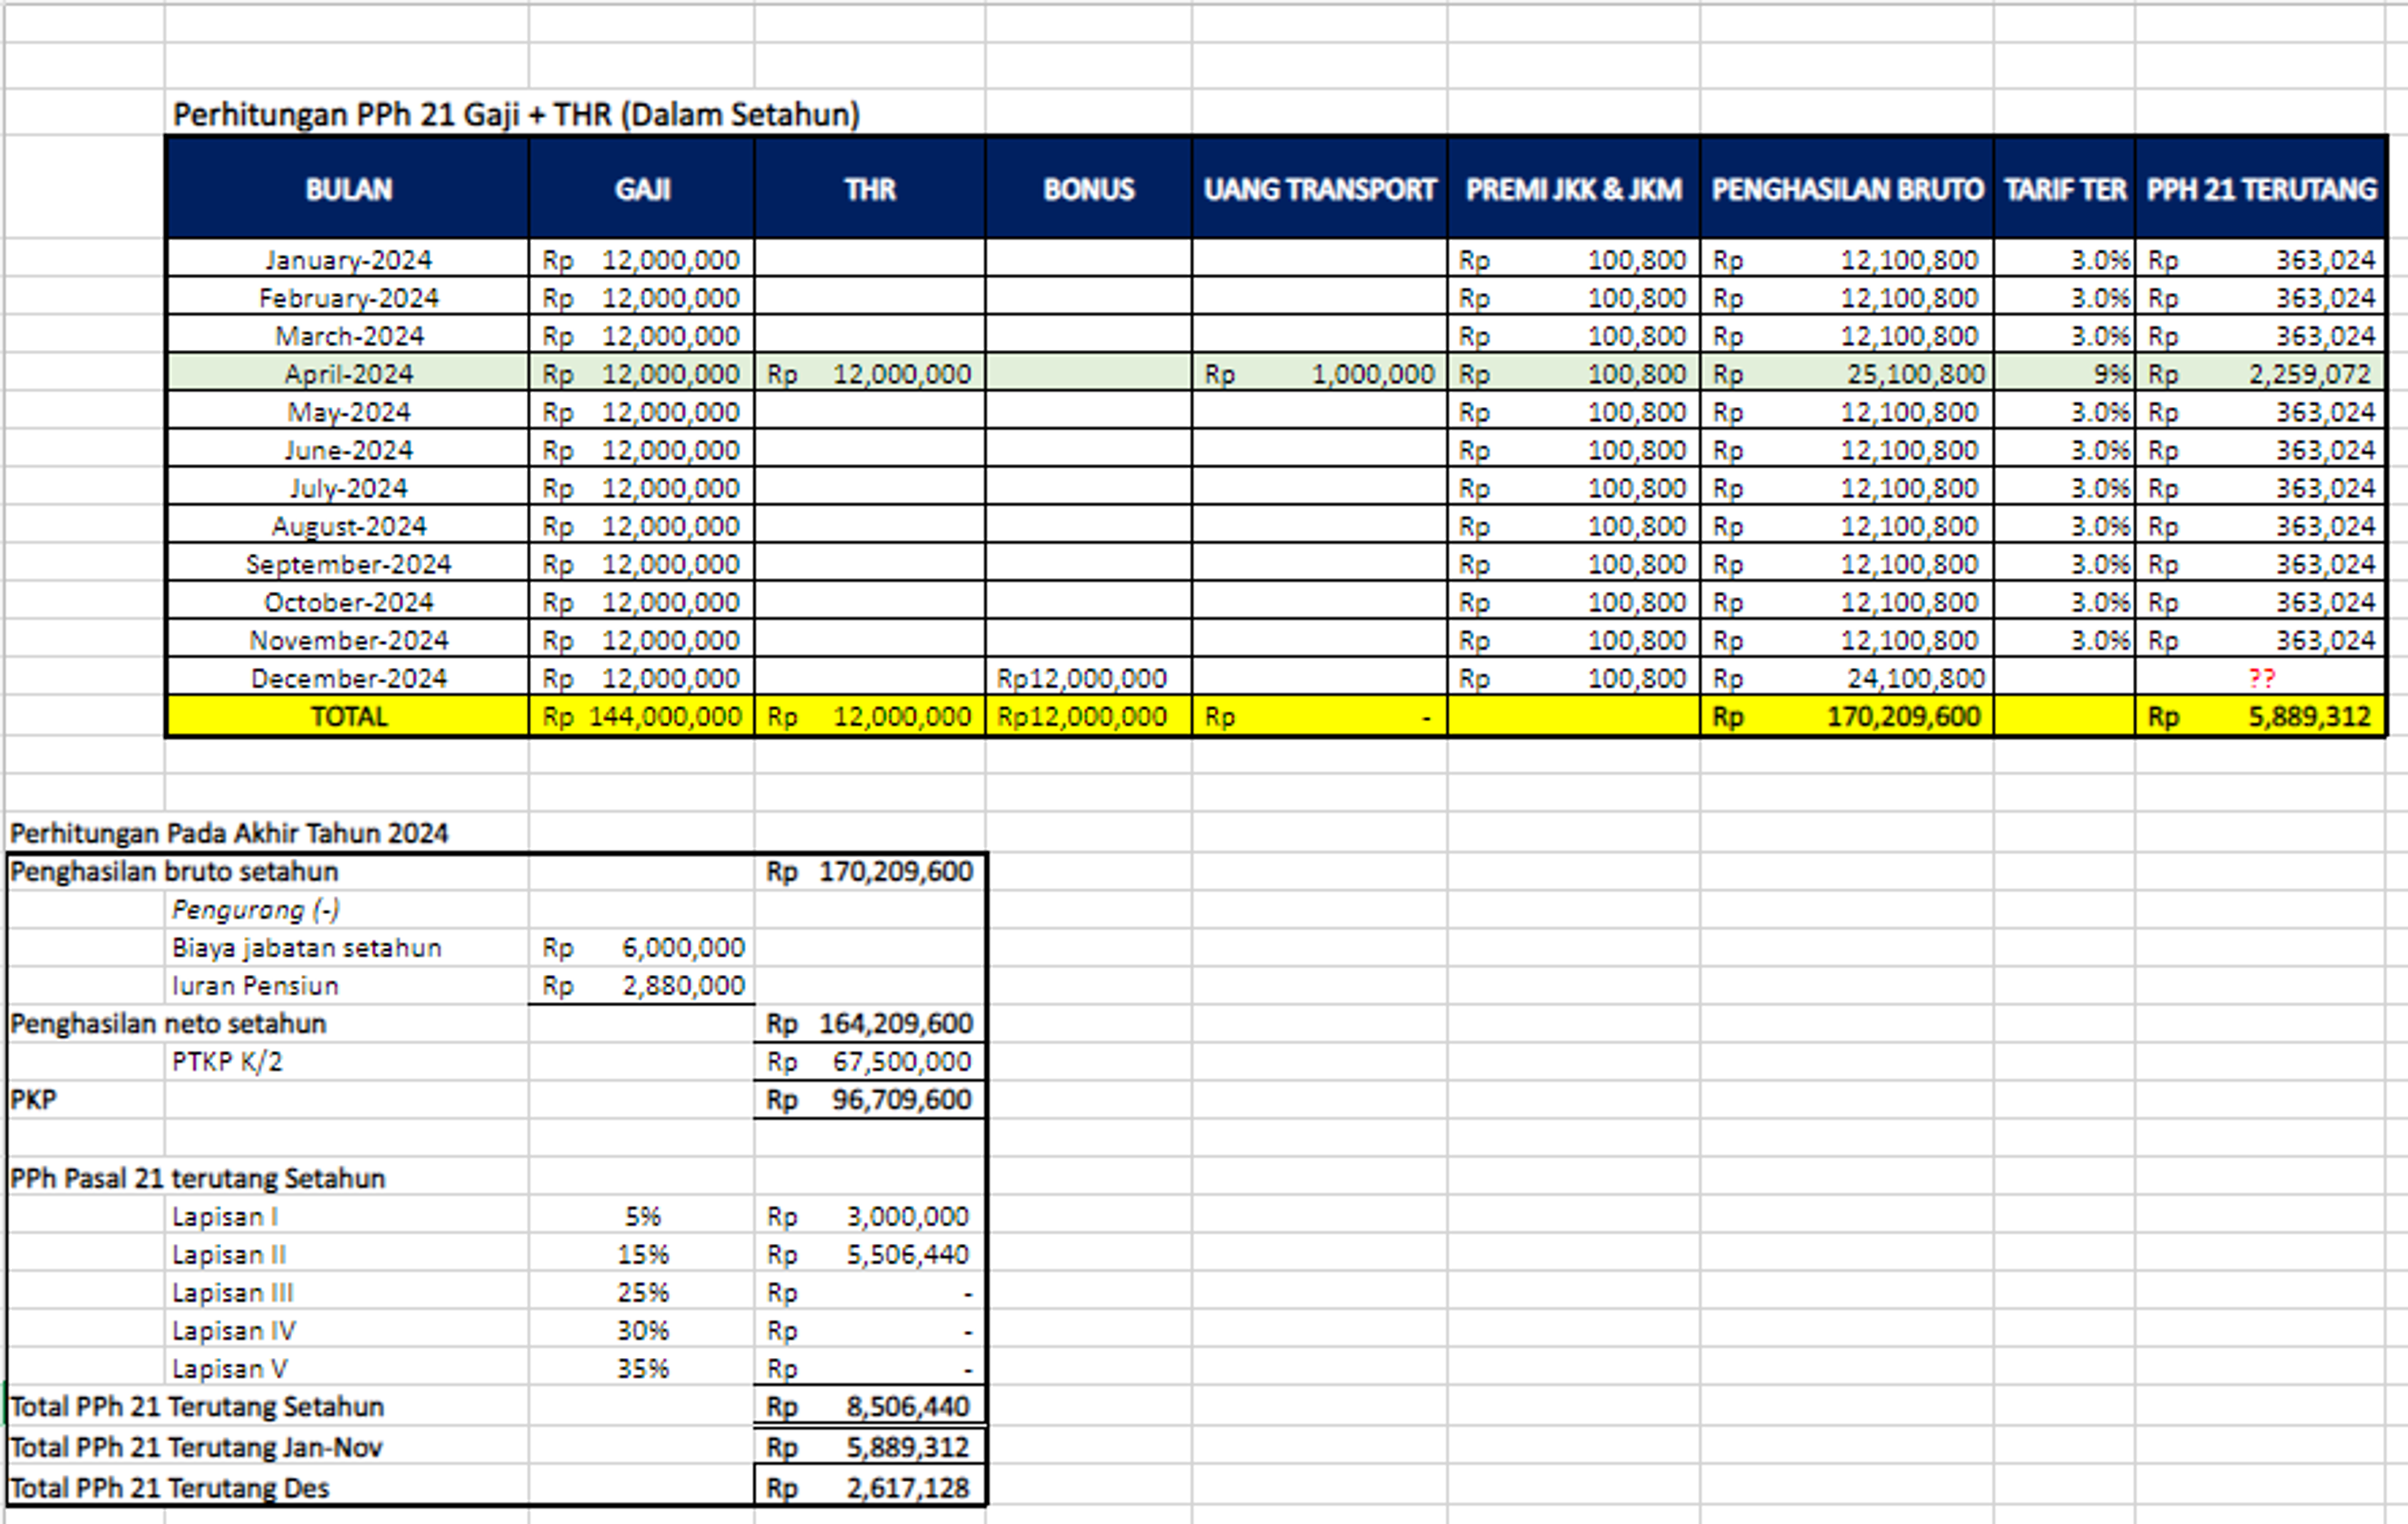
Task: Select Total PPh 21 Terutang Des value
Action: tap(870, 1487)
